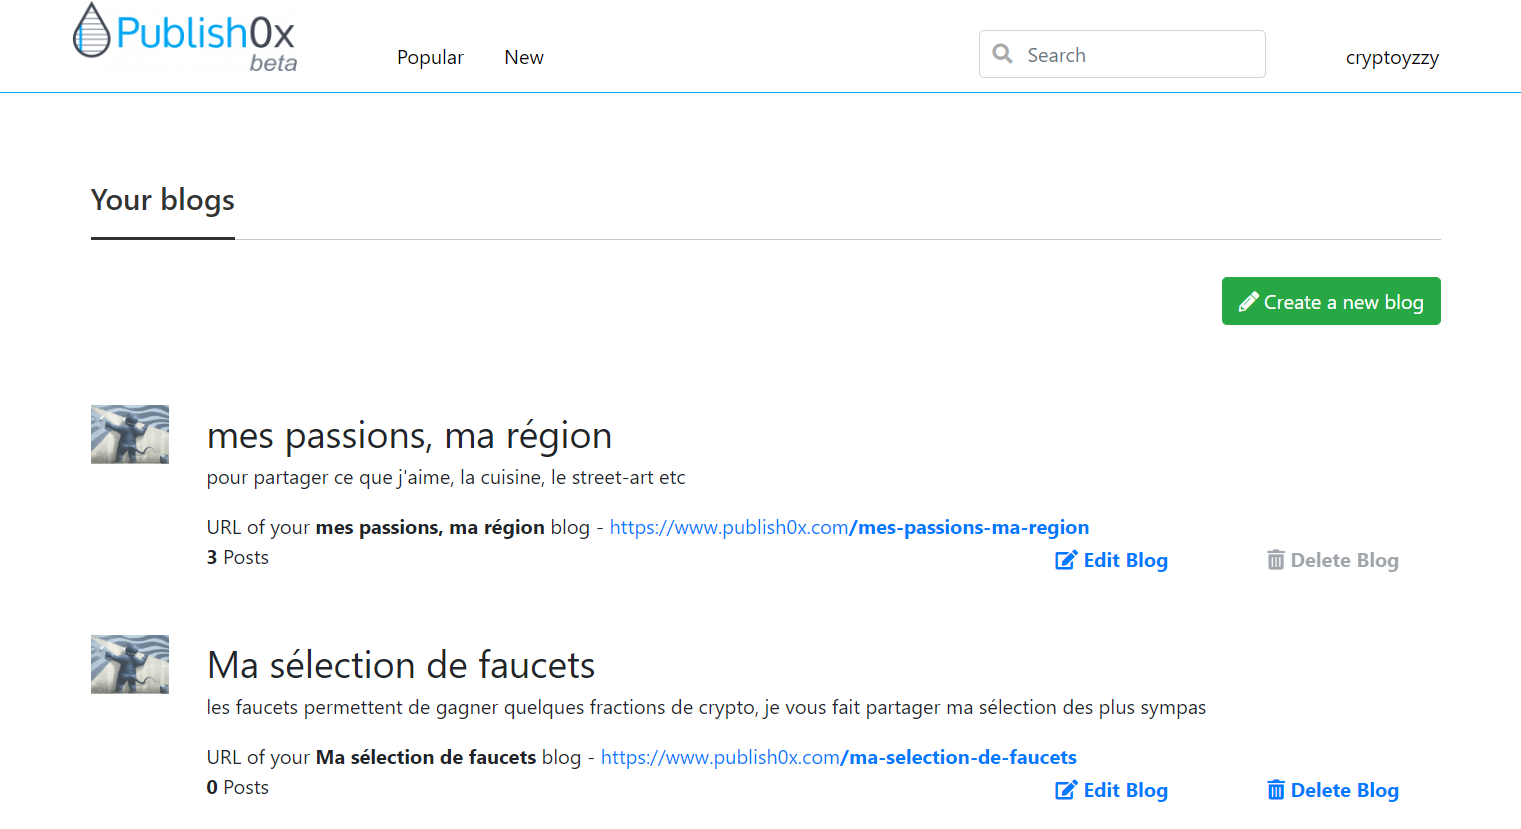Open the New menu item
The image size is (1521, 829).
pyautogui.click(x=524, y=57)
